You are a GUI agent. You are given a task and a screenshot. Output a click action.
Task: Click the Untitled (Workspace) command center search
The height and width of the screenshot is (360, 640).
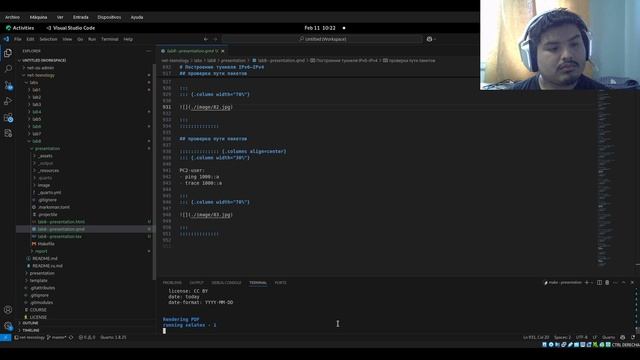(x=322, y=39)
